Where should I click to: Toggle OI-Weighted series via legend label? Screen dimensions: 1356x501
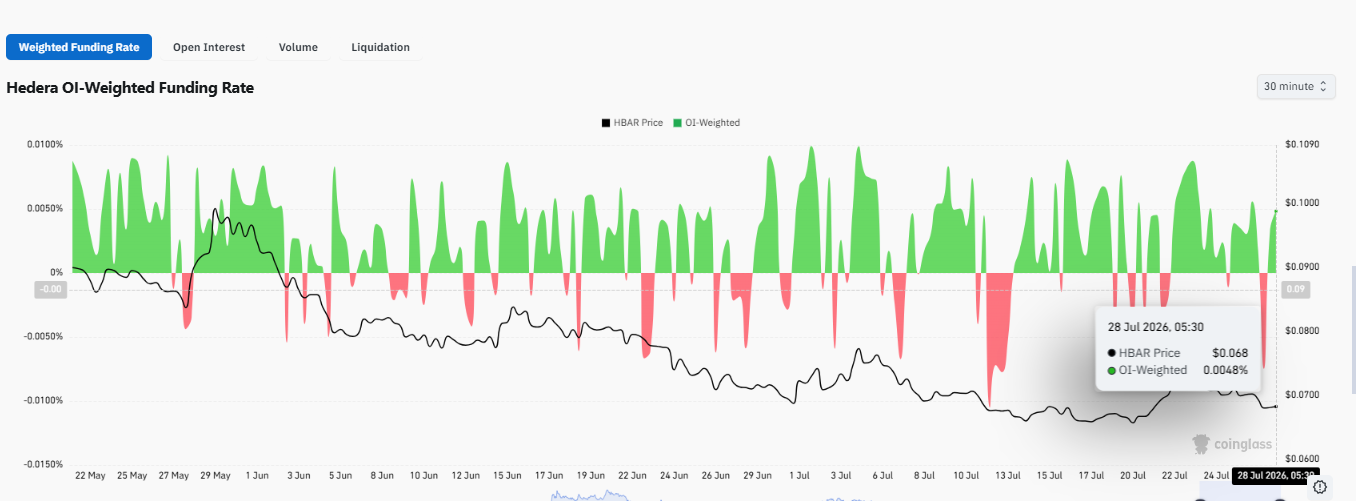pyautogui.click(x=712, y=123)
